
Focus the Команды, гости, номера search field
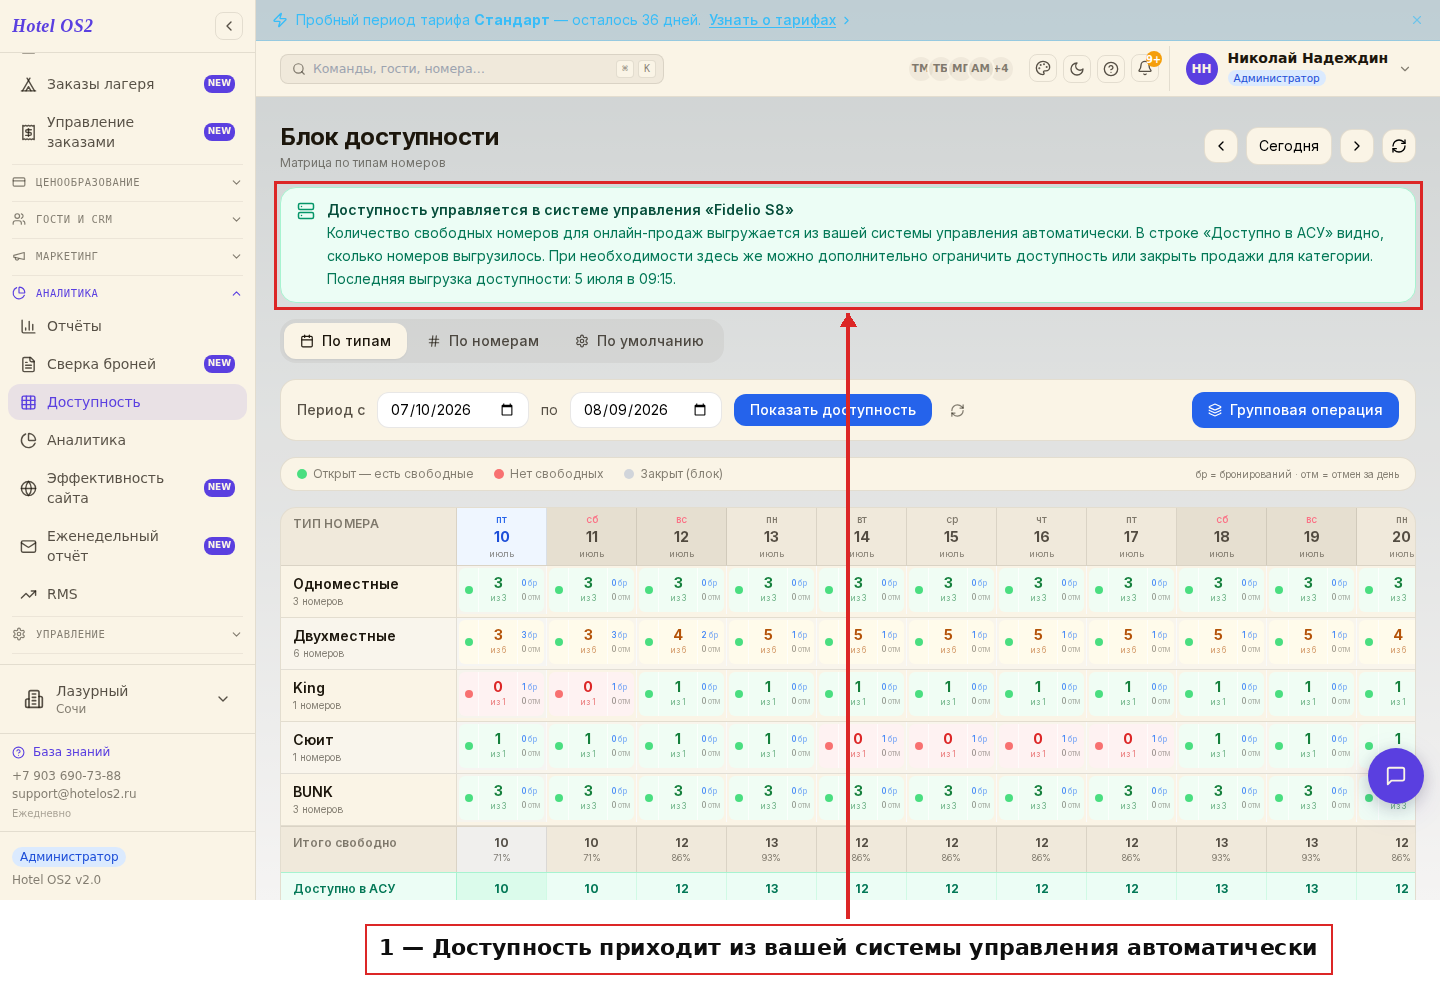click(472, 69)
